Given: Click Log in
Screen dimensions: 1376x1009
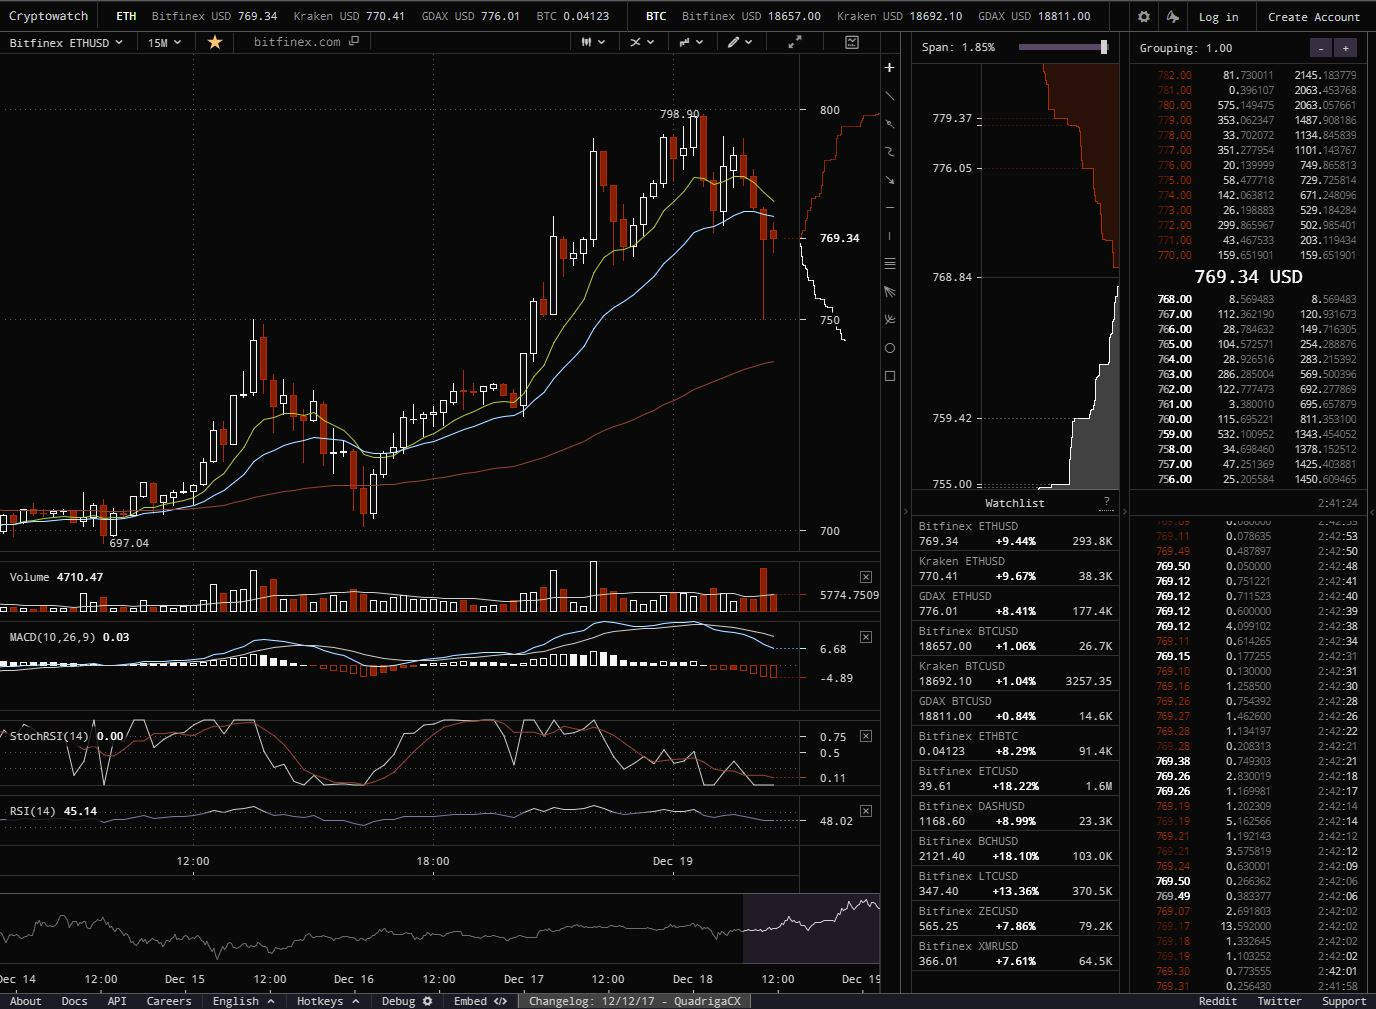Looking at the screenshot, I should tap(1218, 17).
